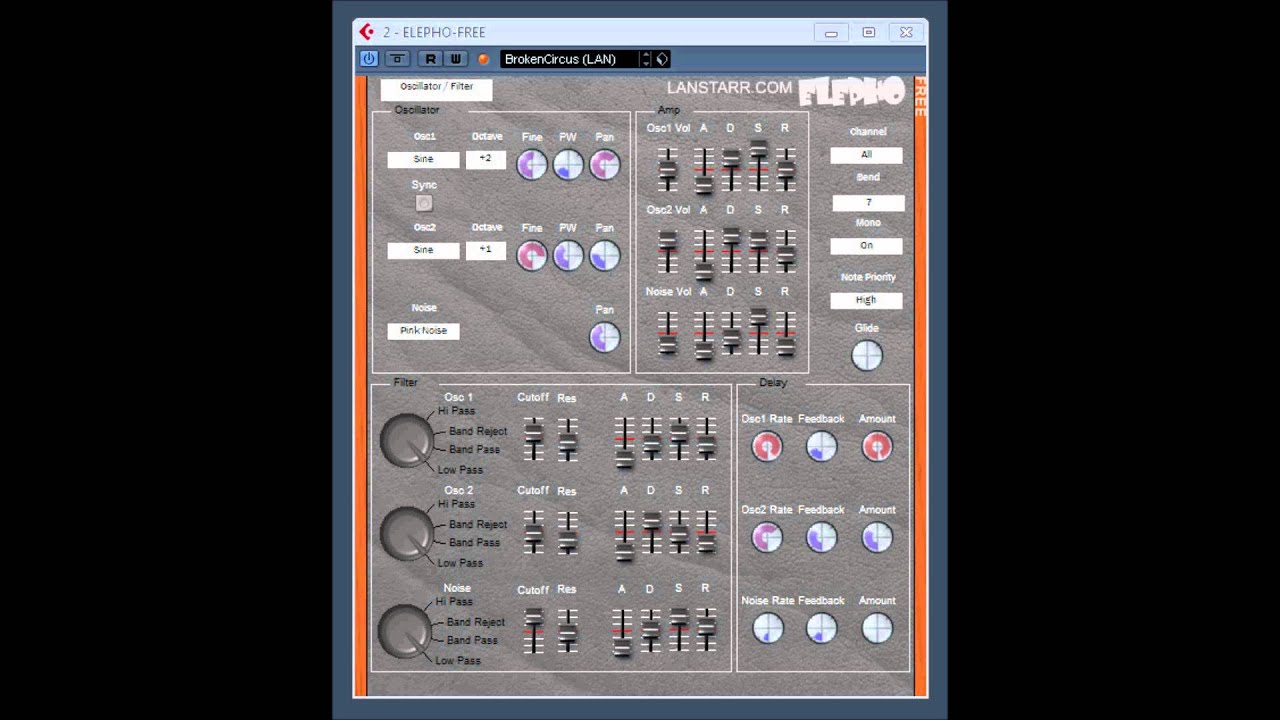Click the Osc1 Rate delay knob

point(767,447)
